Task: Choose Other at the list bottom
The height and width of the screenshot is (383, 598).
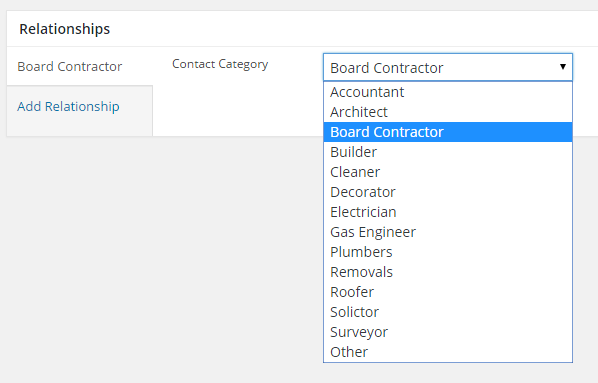Action: [448, 352]
